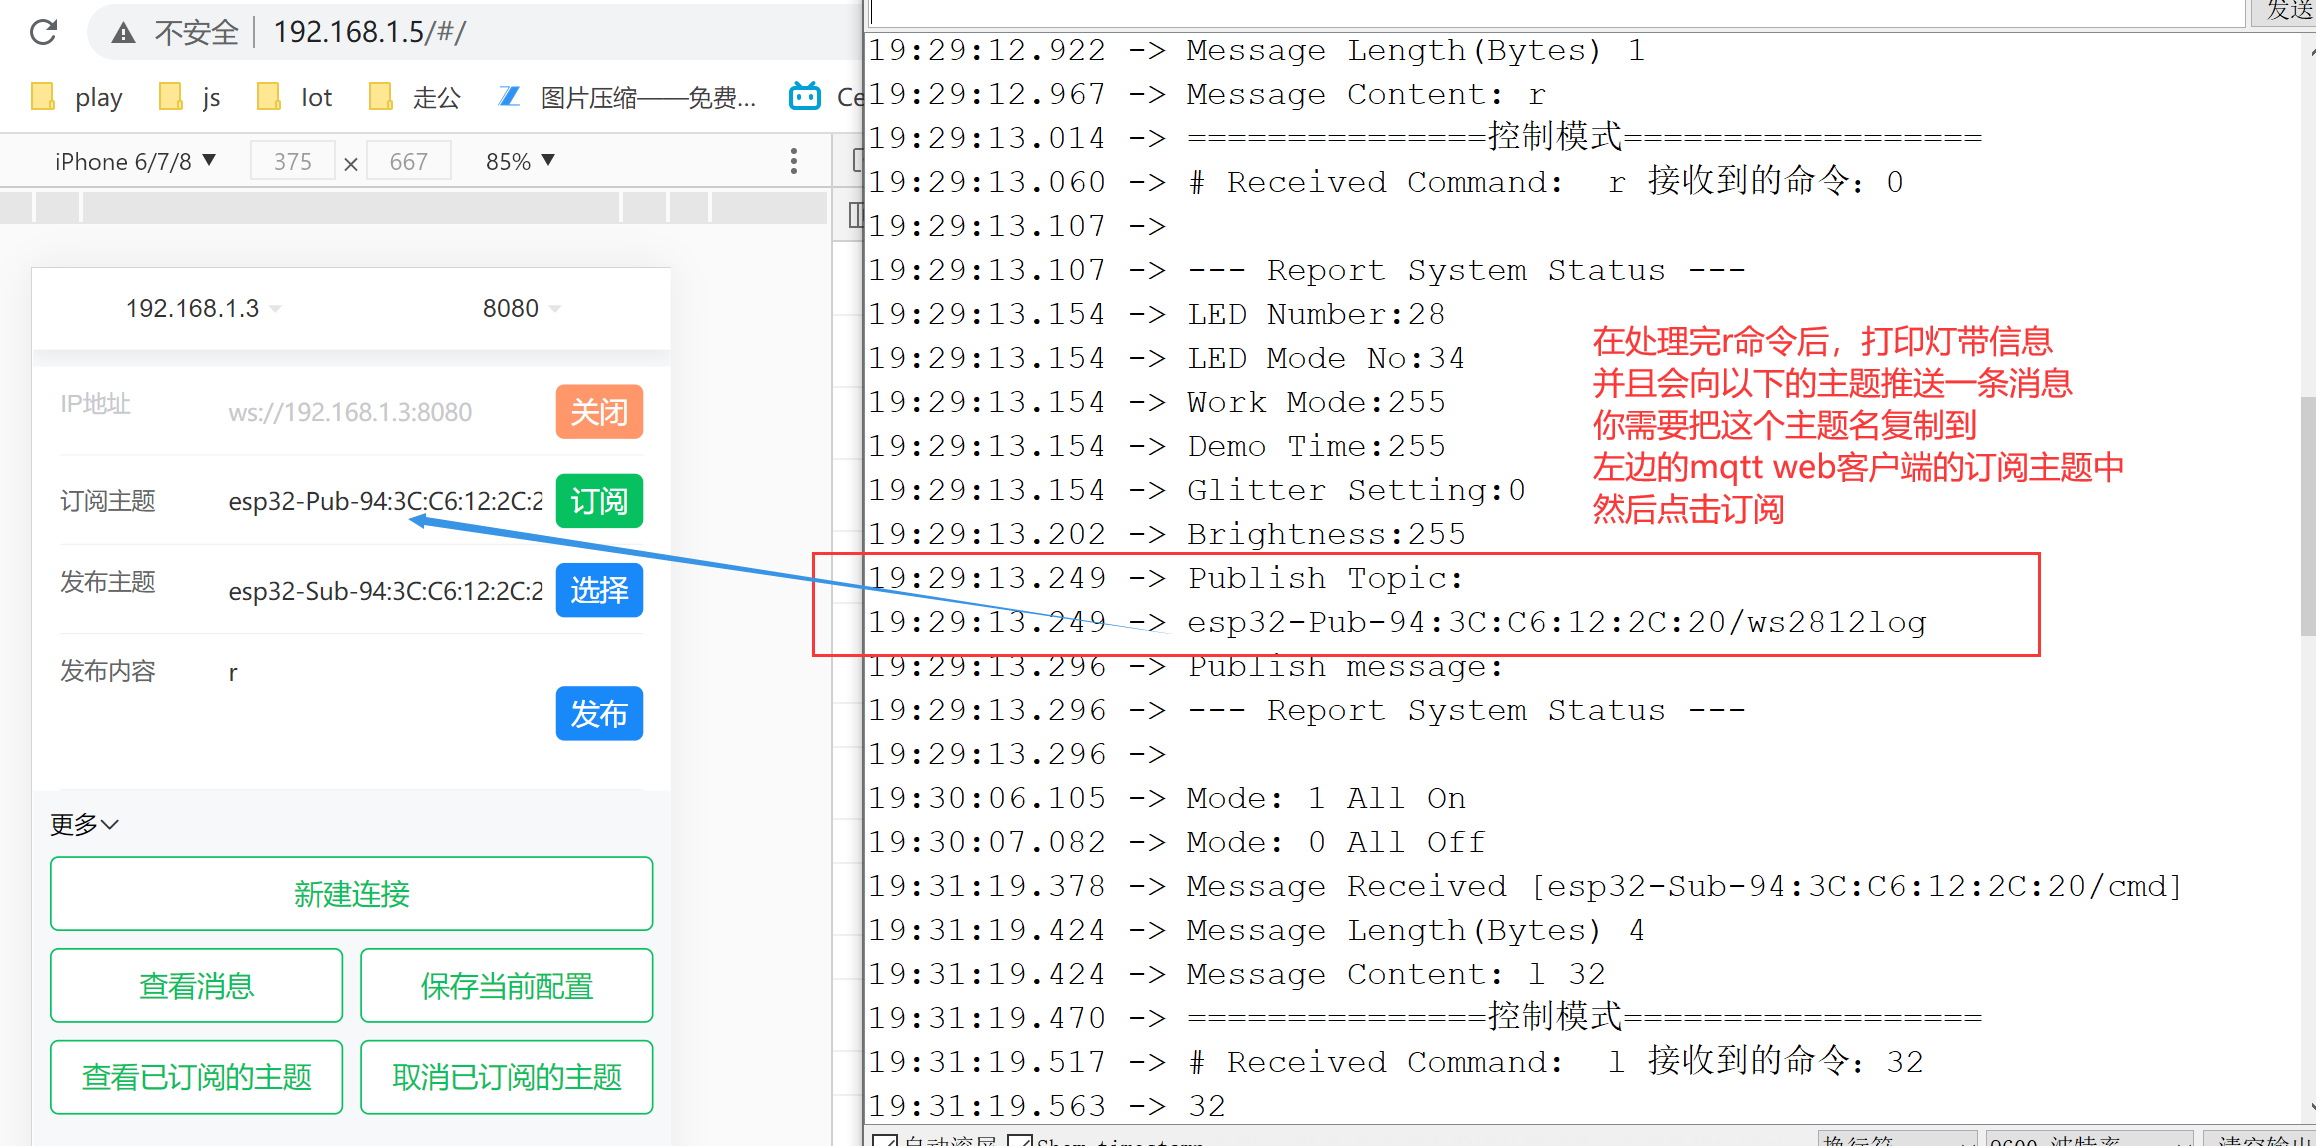Toggle the 自动滚屏 auto-scroll checkbox
Viewport: 2316px width, 1146px height.
click(x=884, y=1140)
